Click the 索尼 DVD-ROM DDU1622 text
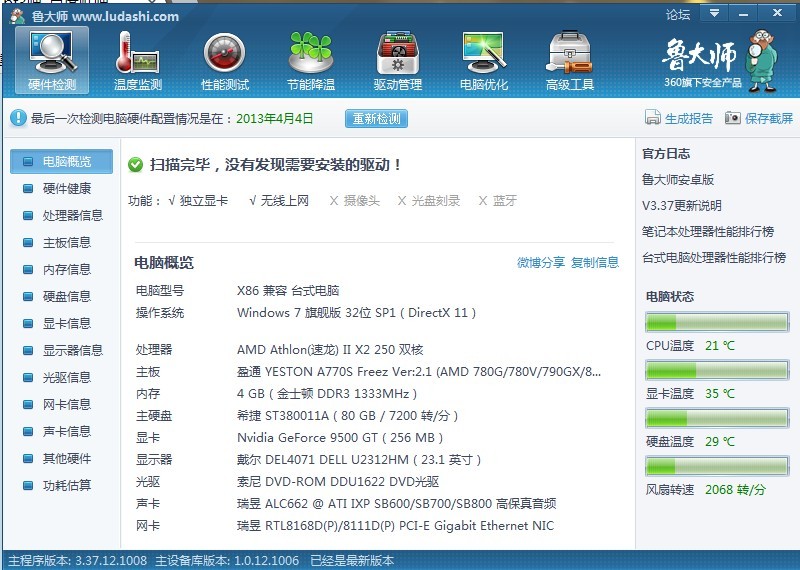The height and width of the screenshot is (570, 800). point(338,481)
